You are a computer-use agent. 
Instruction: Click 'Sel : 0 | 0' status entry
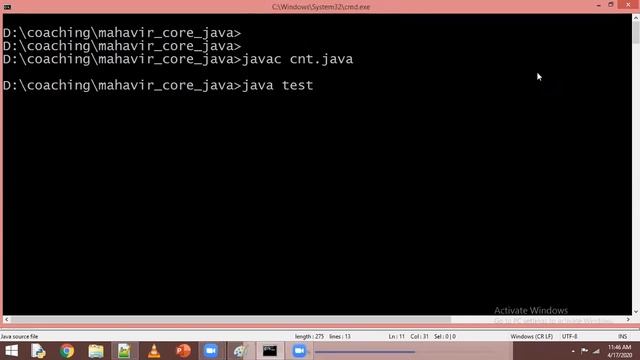click(445, 337)
